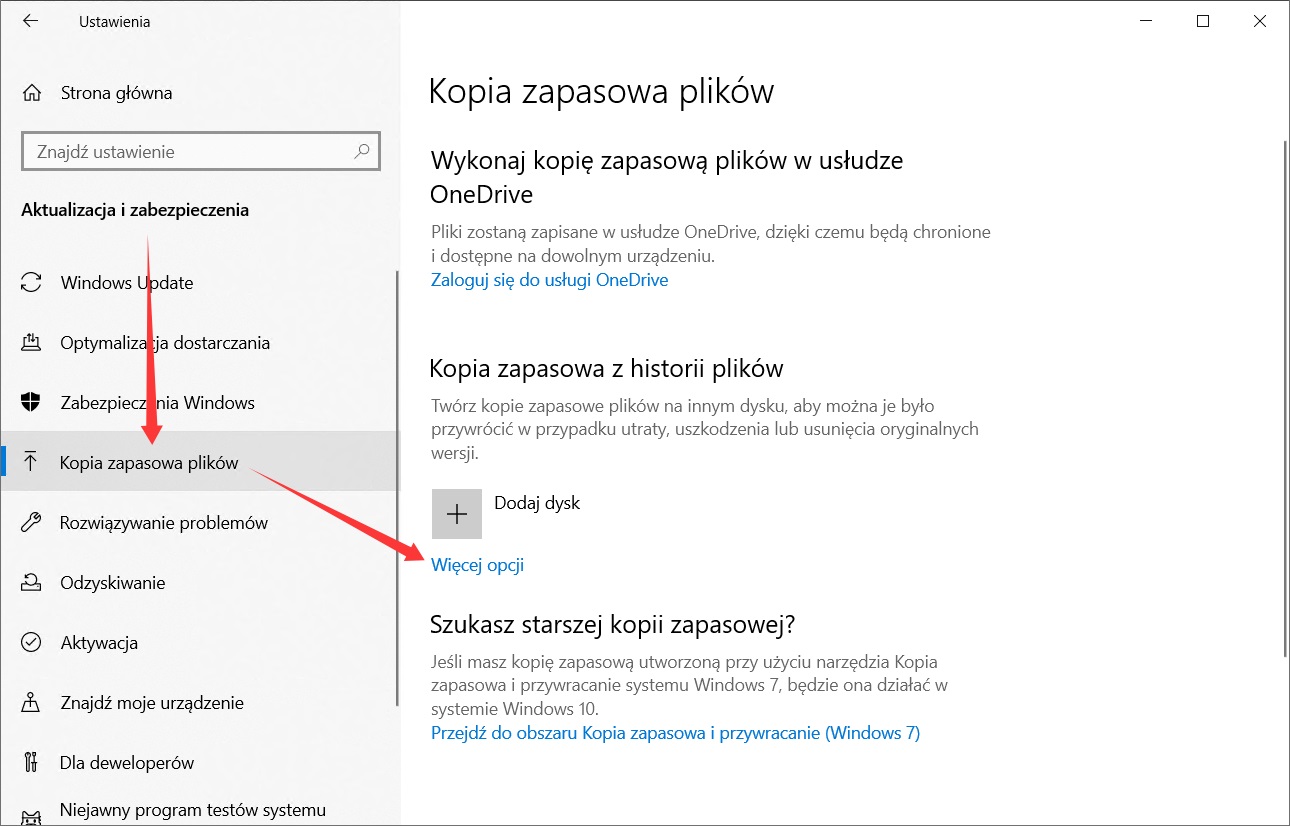Click the home icon beside Strona główna
The height and width of the screenshot is (826, 1290).
click(x=32, y=93)
